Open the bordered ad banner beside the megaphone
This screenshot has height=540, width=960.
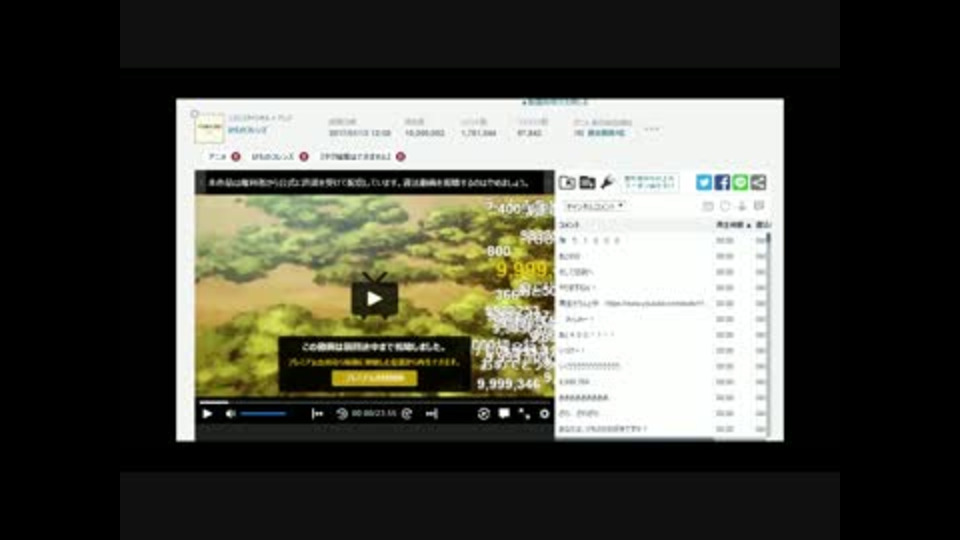(650, 182)
